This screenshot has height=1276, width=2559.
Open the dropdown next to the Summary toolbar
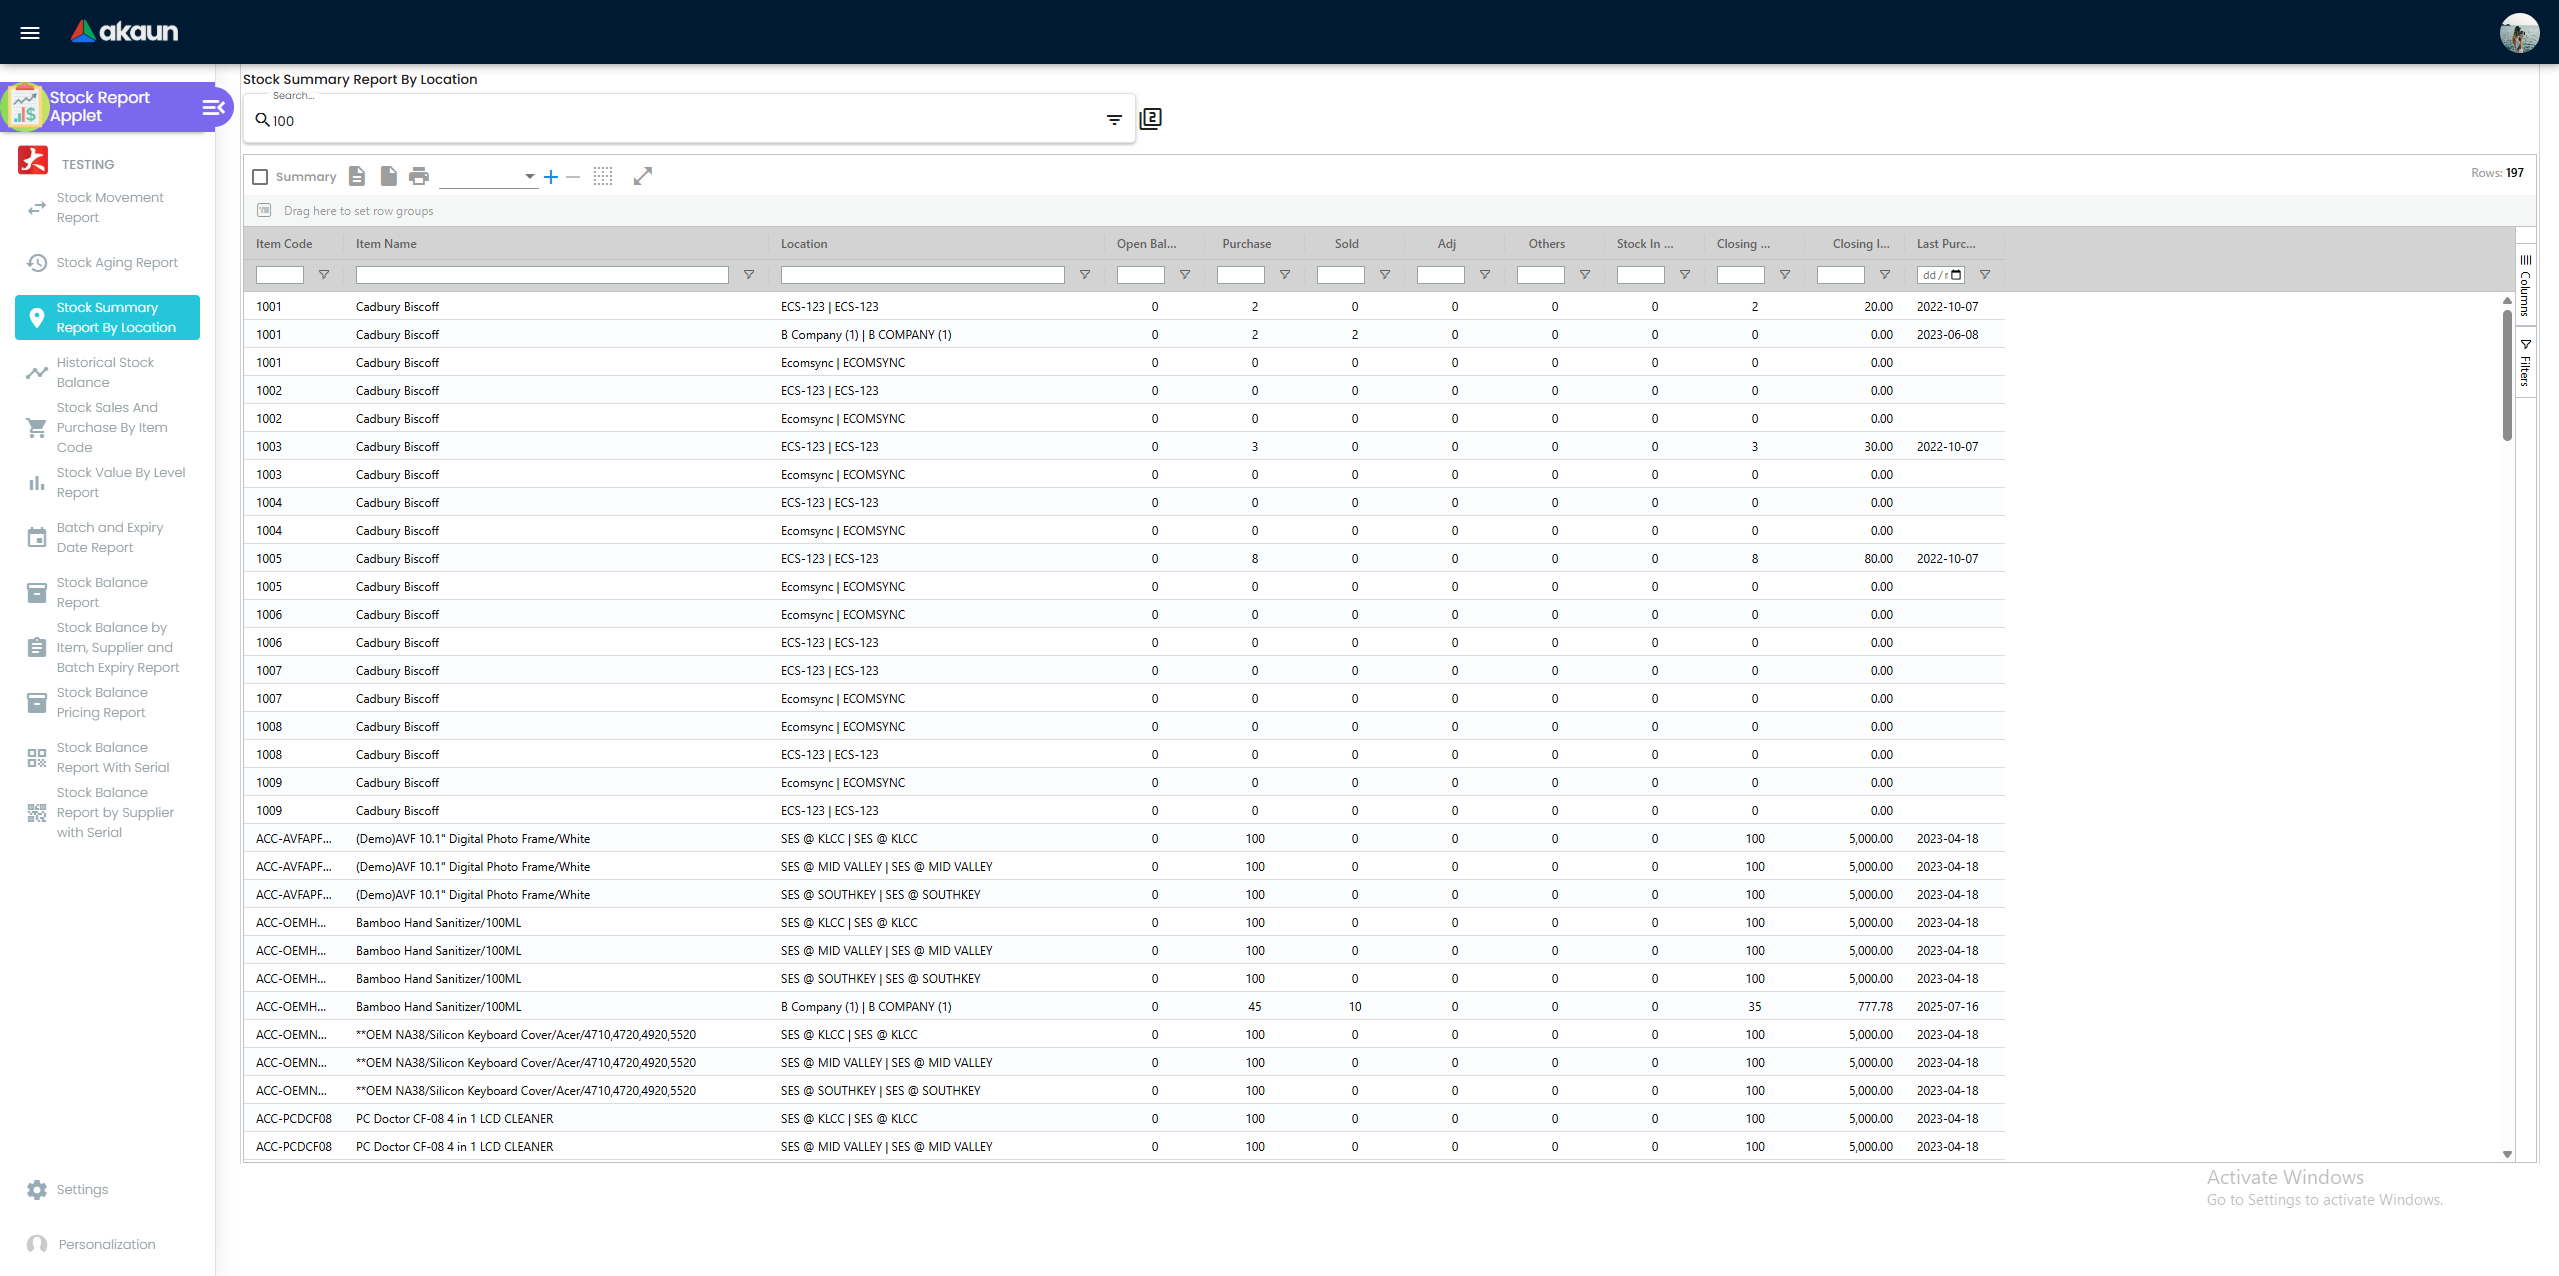point(529,175)
